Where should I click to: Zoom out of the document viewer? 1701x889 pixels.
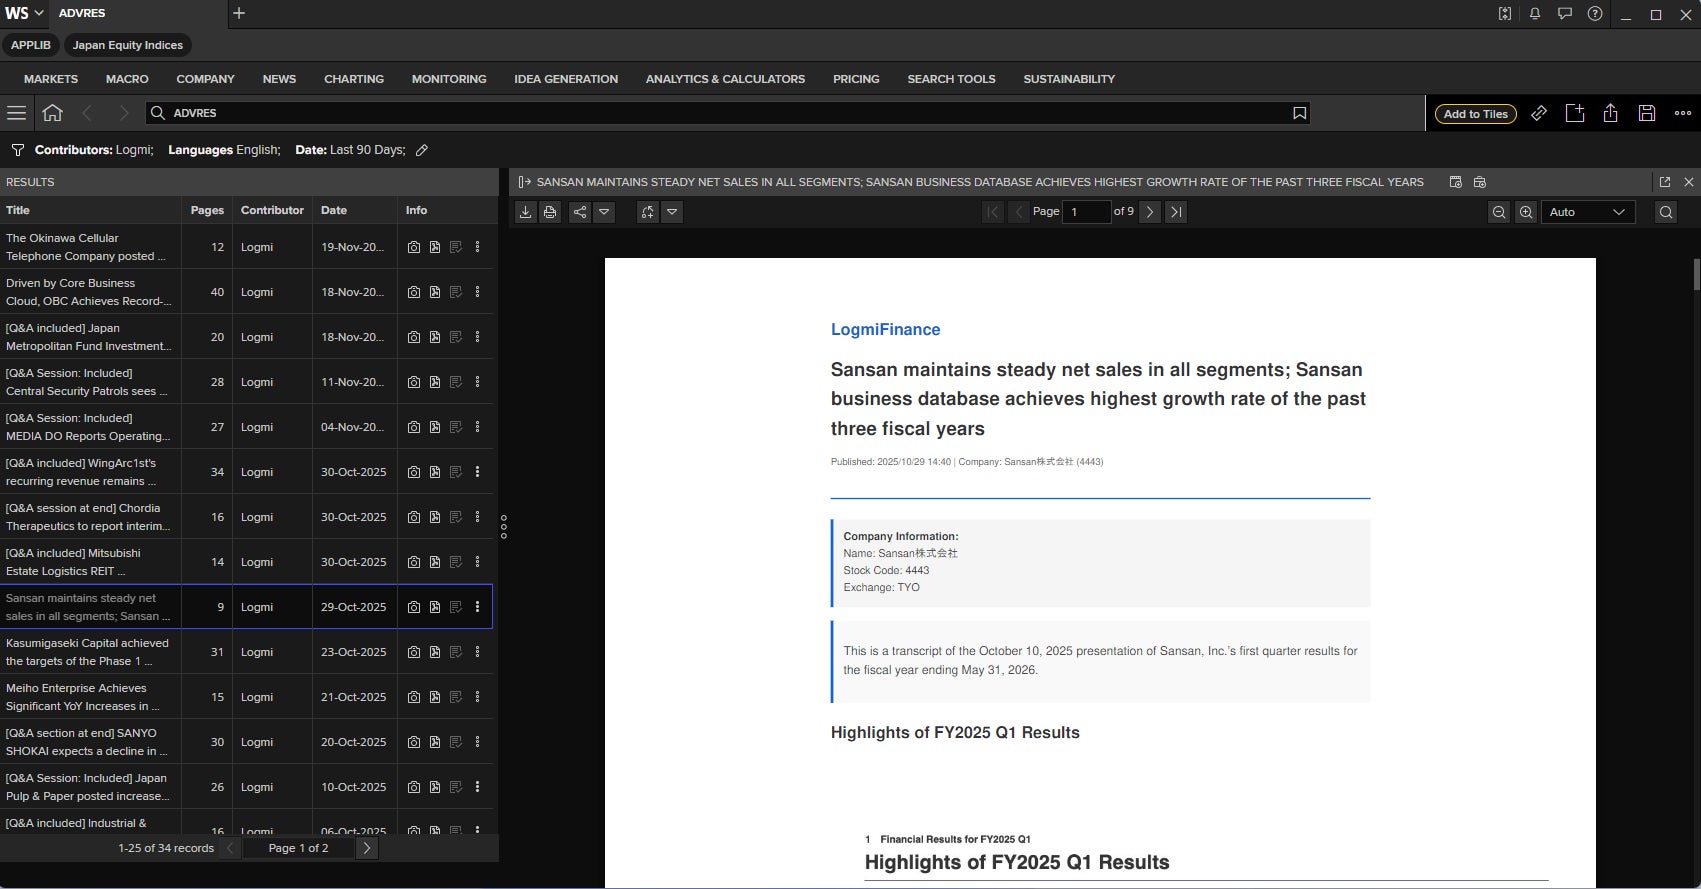1499,212
